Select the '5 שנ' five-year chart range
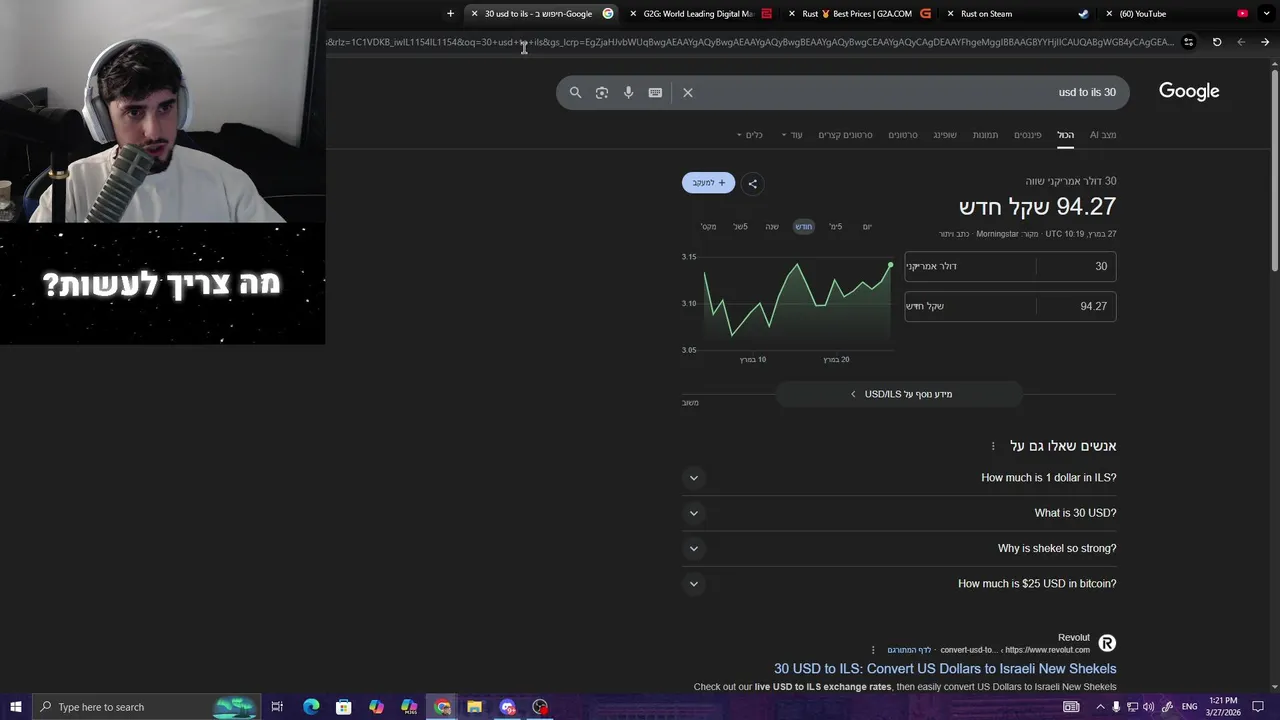 (x=740, y=227)
